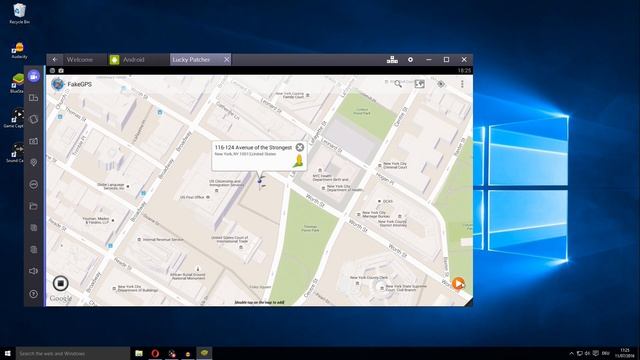Open Opera browser from the taskbar

click(x=155, y=353)
